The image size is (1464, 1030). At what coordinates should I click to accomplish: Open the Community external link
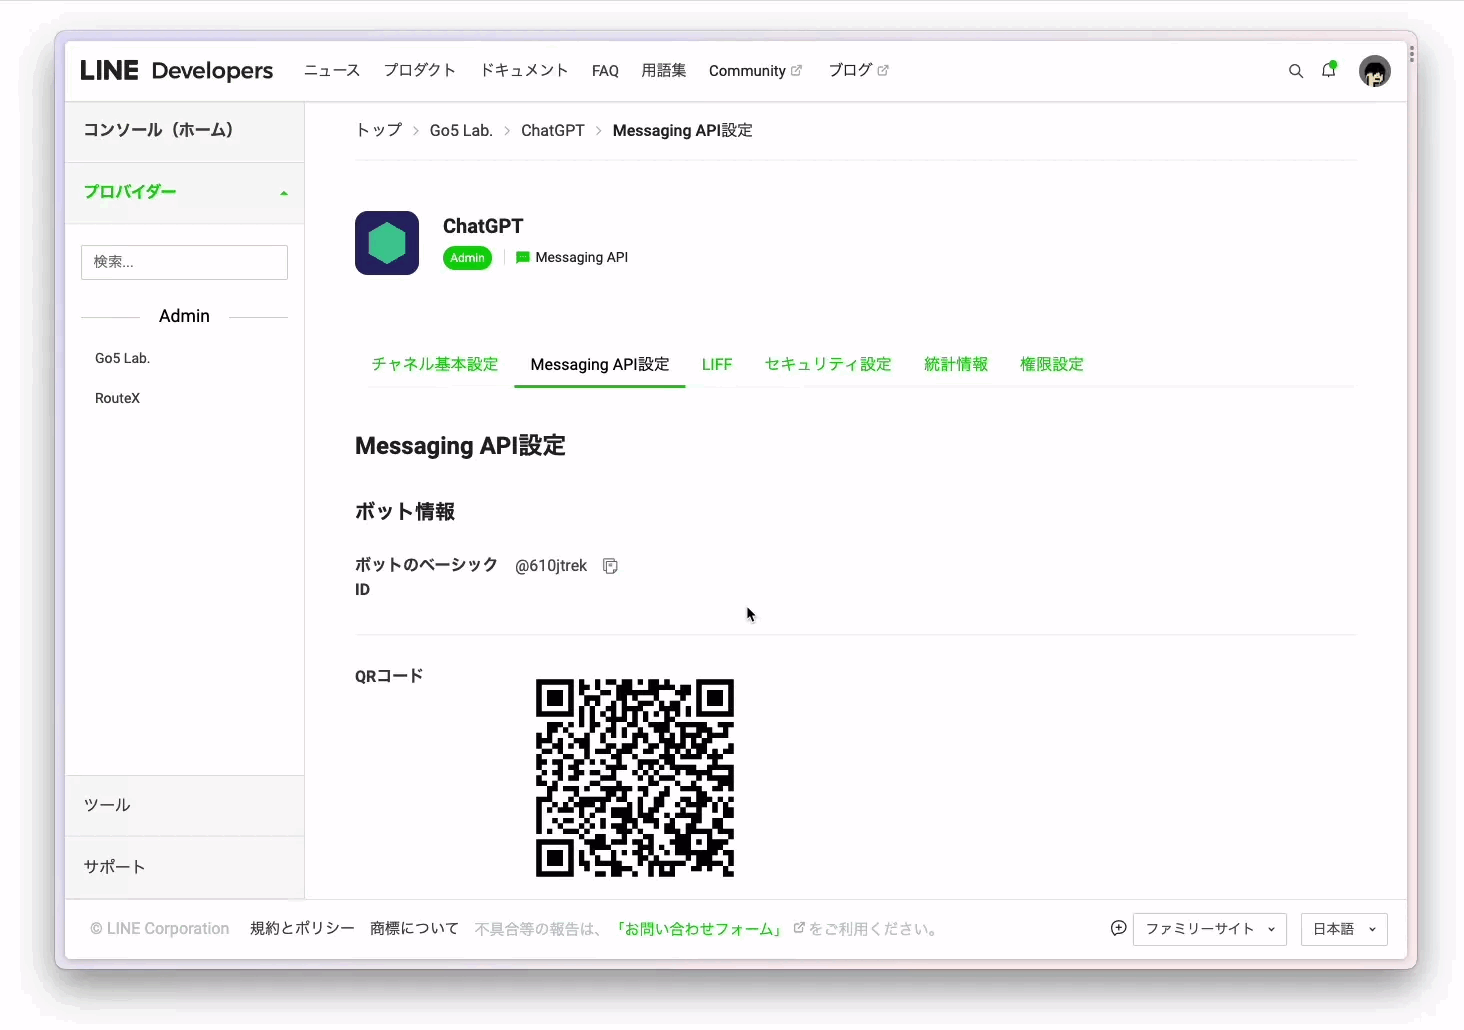[x=755, y=71]
